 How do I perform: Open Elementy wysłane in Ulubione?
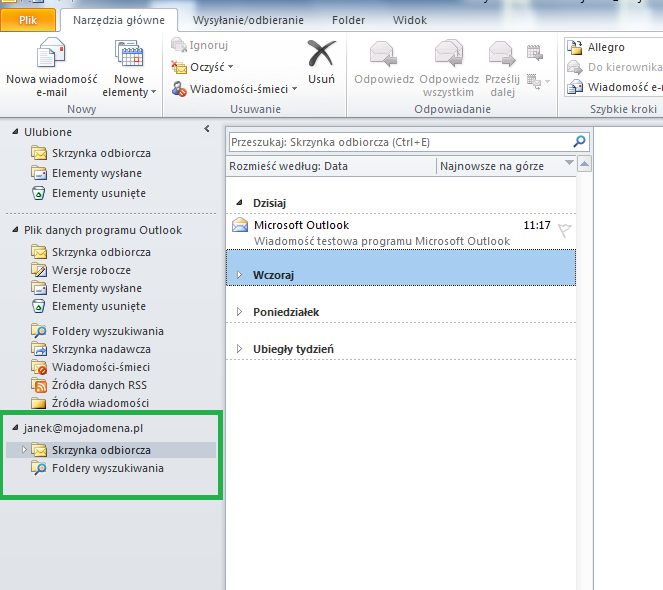click(96, 173)
